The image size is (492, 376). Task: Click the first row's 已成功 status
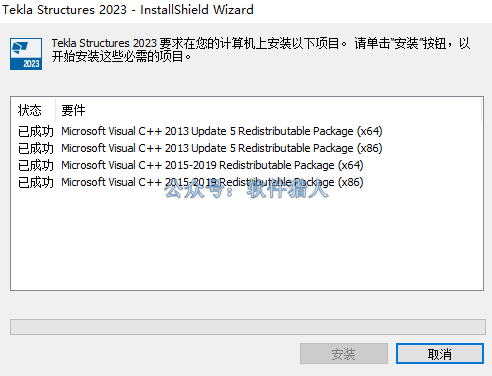tap(36, 131)
